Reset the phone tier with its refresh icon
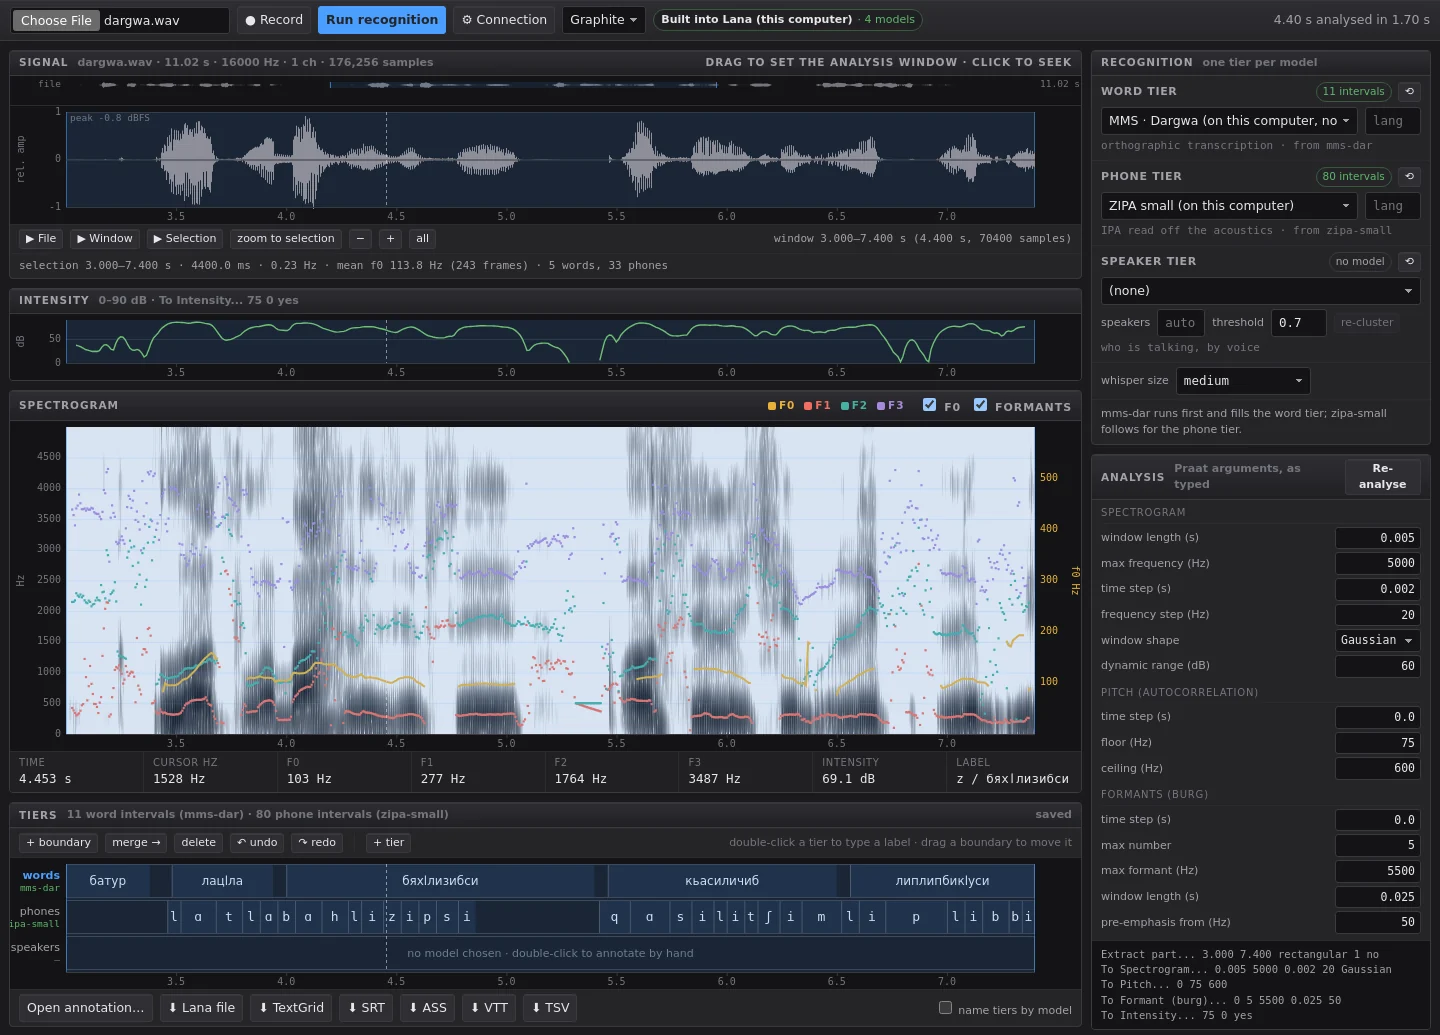The width and height of the screenshot is (1440, 1035). tap(1410, 176)
